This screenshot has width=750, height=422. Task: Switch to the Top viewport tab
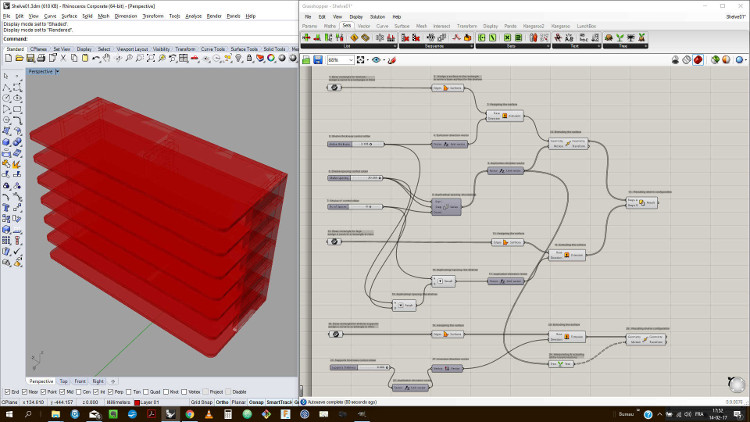click(64, 381)
